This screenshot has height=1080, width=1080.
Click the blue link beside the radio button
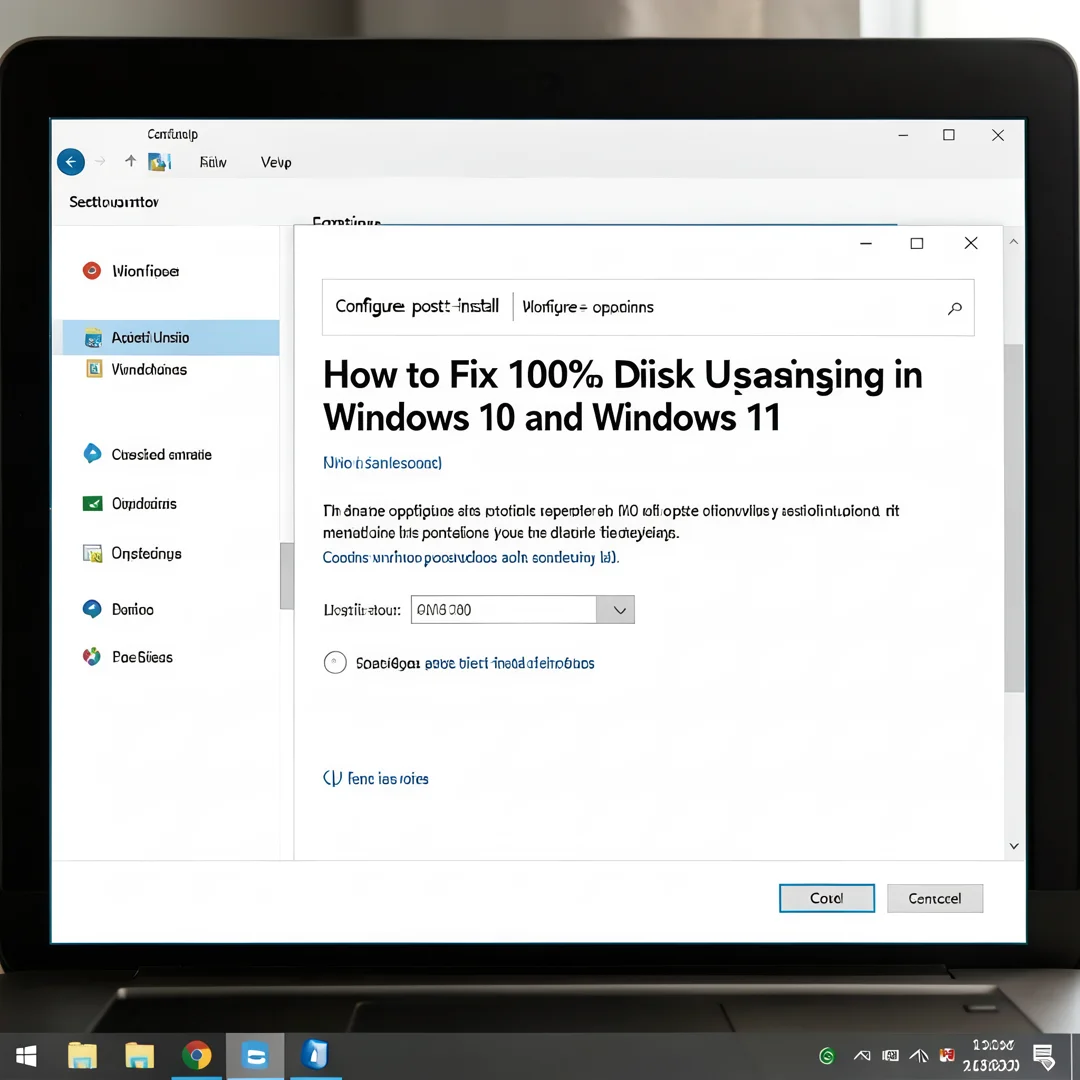(x=509, y=663)
